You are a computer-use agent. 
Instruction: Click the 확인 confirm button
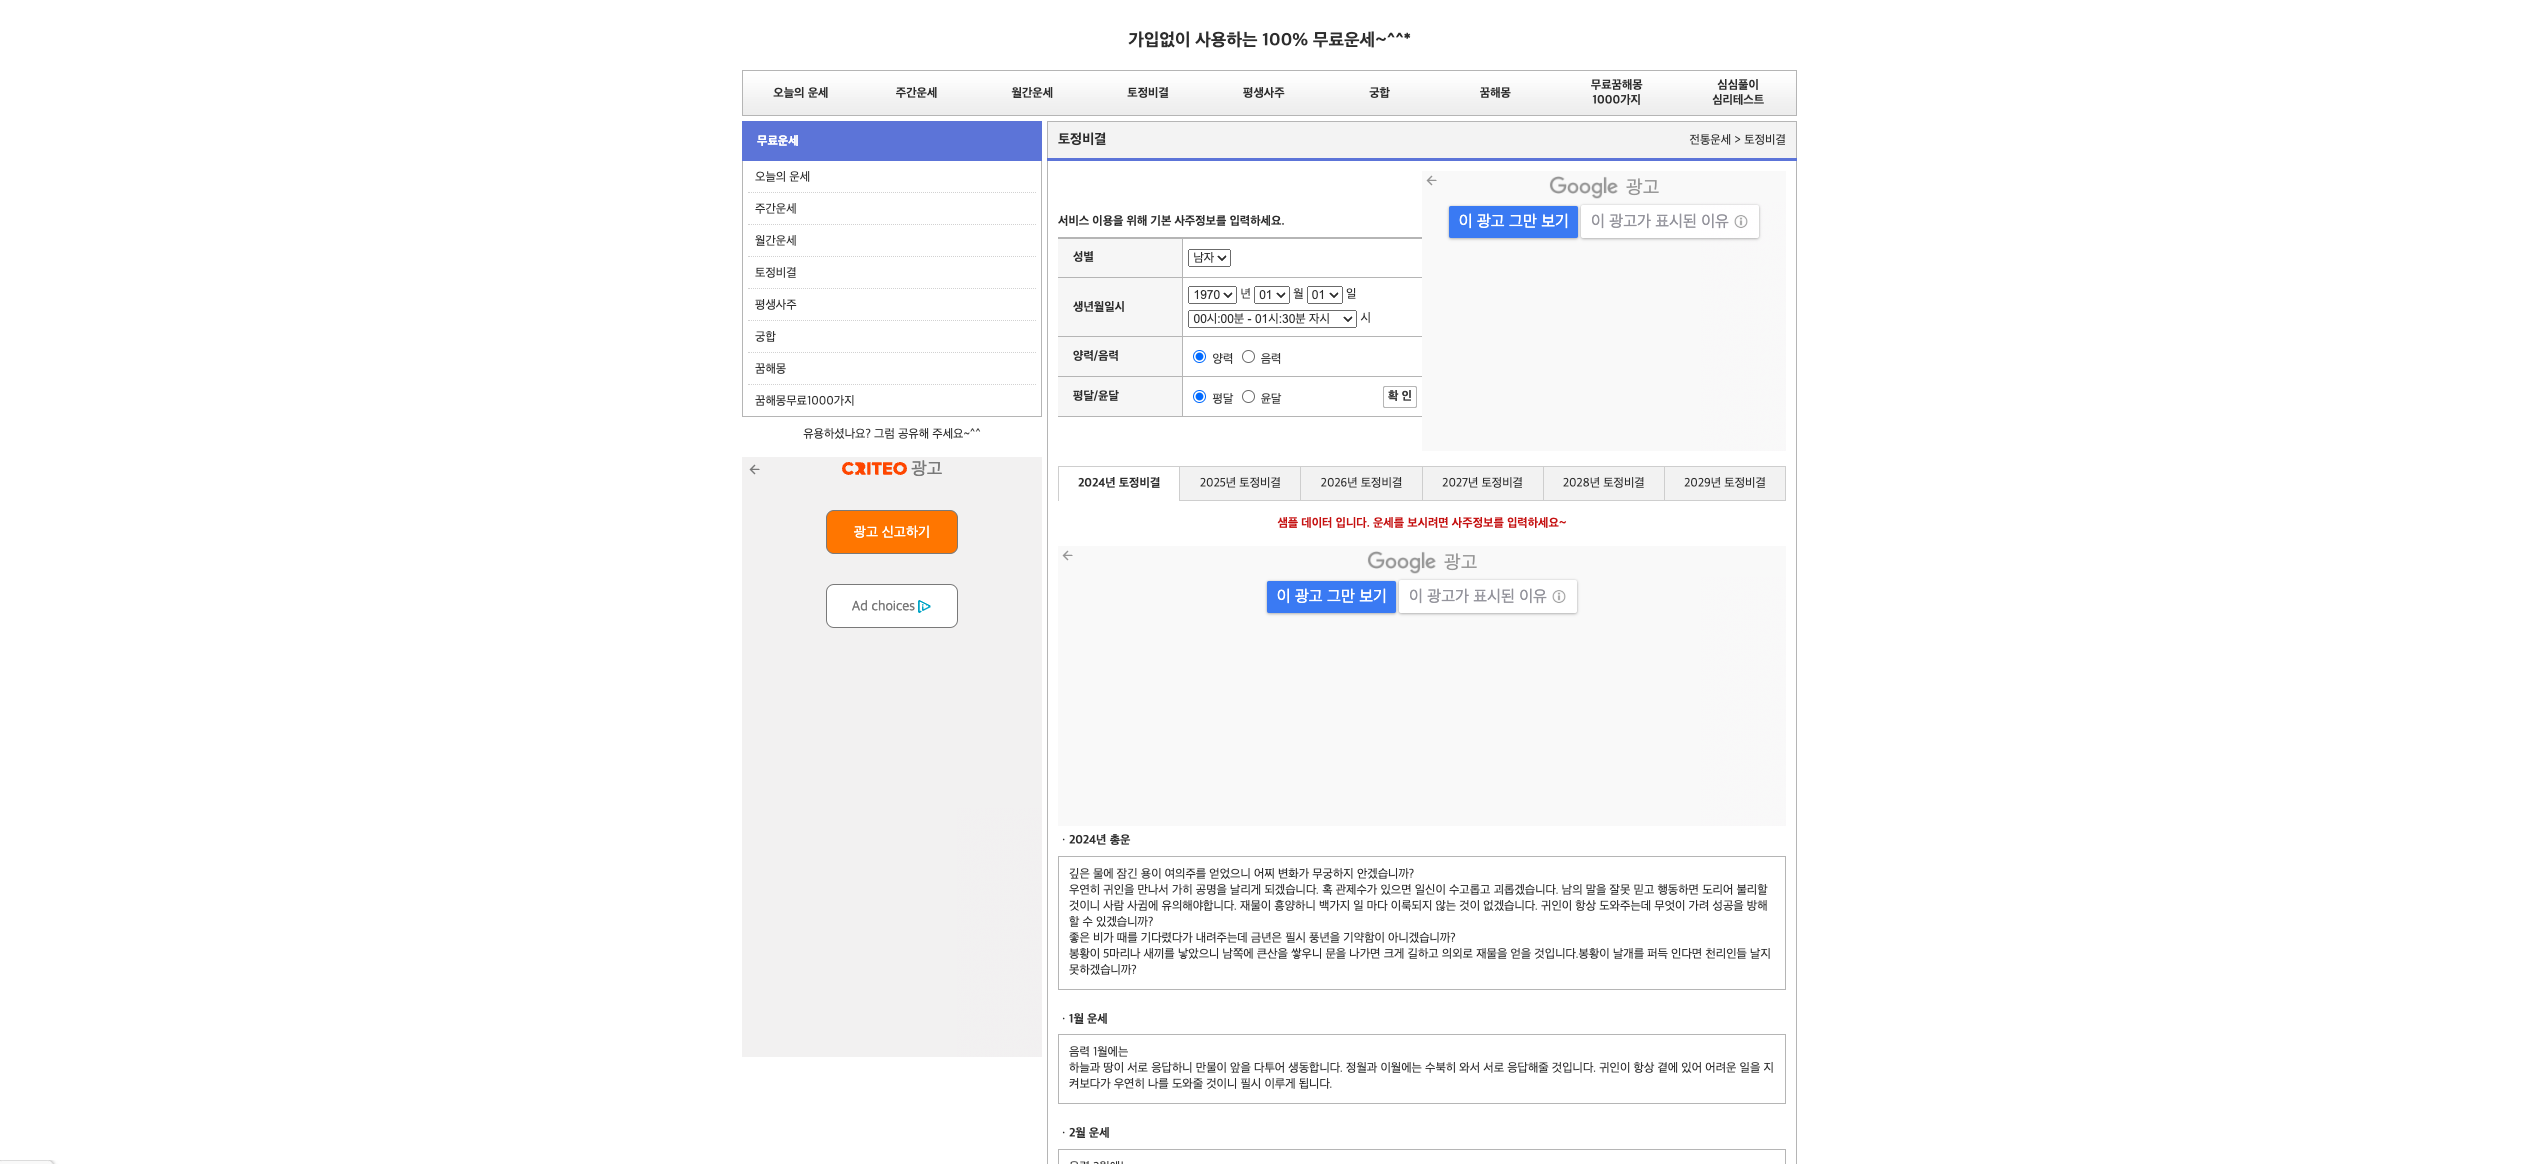[1399, 396]
